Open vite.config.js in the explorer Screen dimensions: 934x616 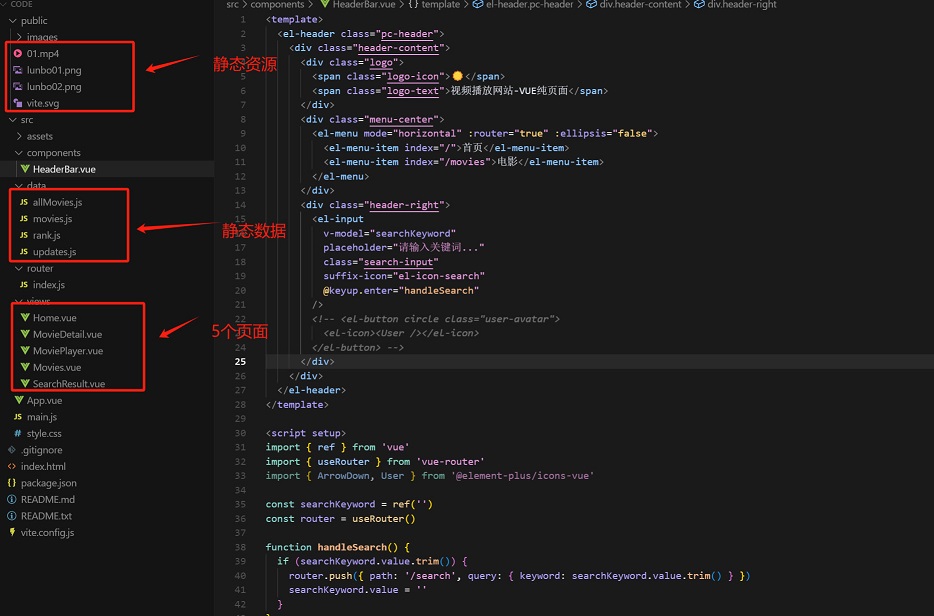[x=47, y=532]
